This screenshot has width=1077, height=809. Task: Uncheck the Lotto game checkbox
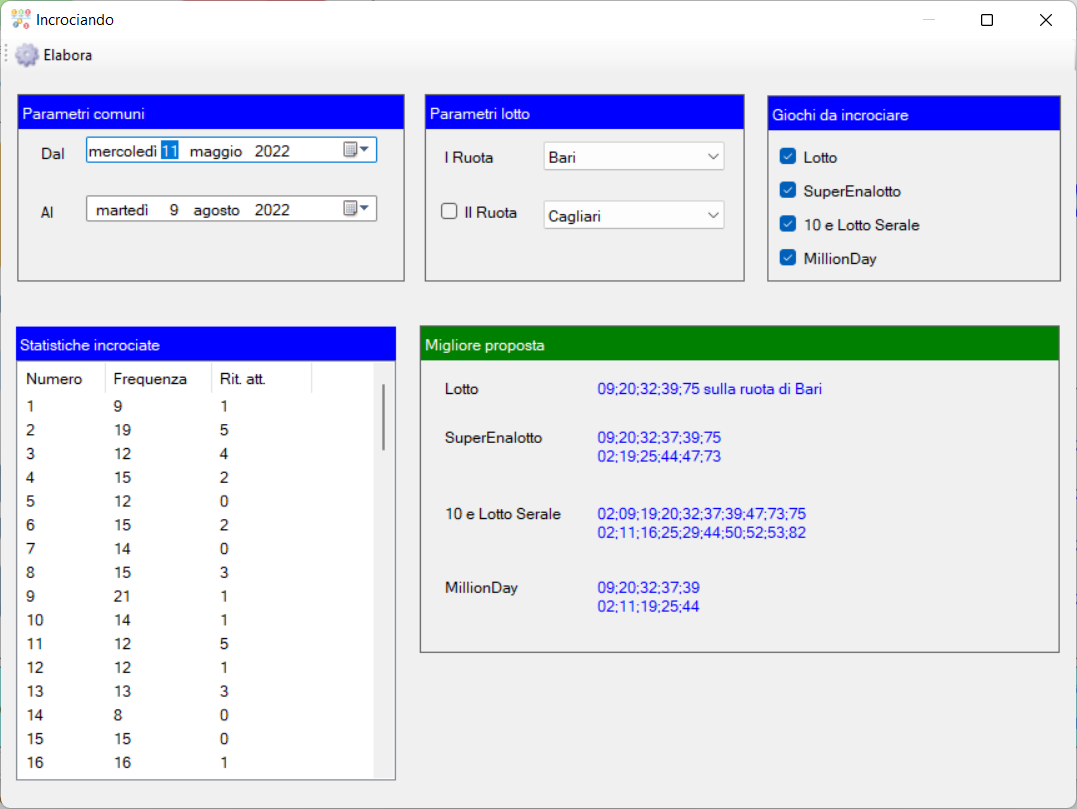[788, 157]
